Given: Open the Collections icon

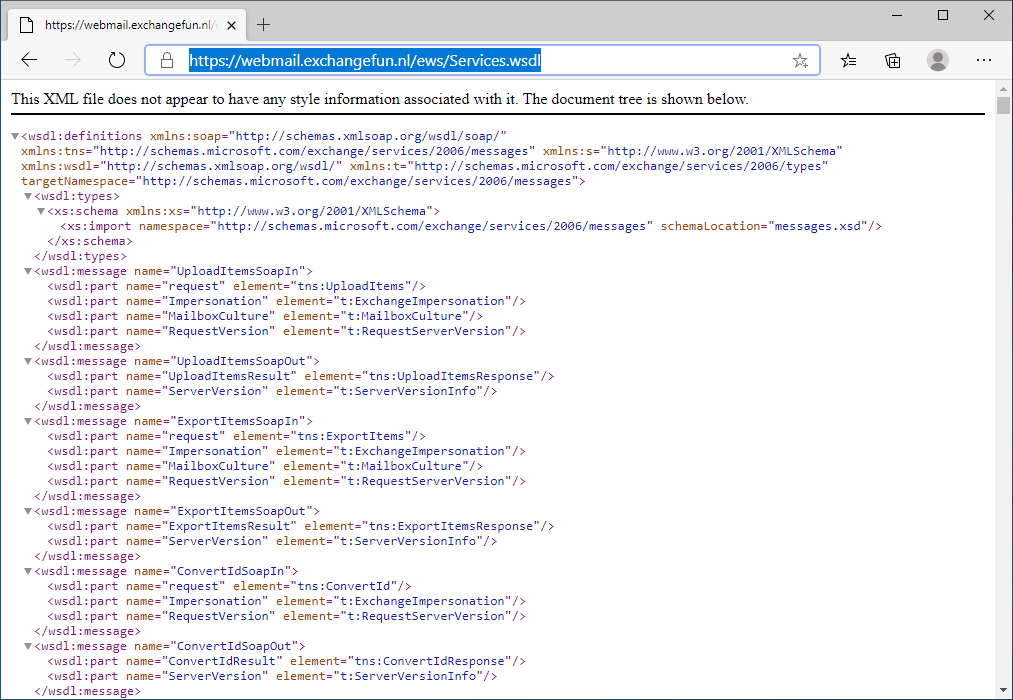Looking at the screenshot, I should [x=893, y=60].
